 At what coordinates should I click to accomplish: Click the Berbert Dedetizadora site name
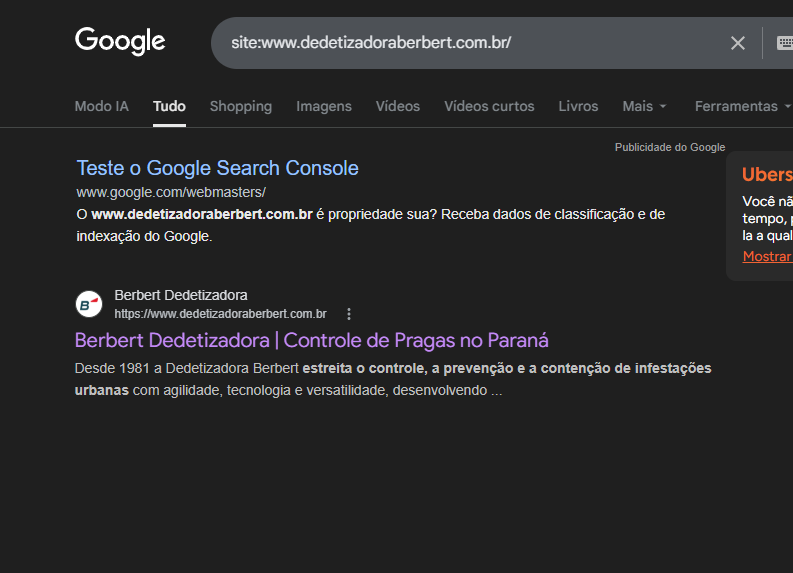tap(181, 295)
